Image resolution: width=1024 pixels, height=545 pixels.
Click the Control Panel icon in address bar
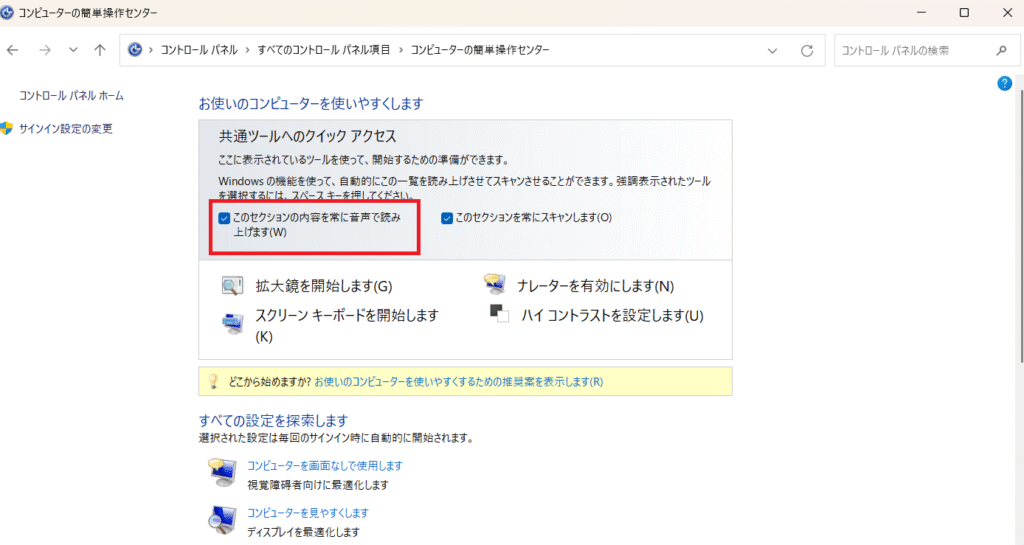coord(135,50)
